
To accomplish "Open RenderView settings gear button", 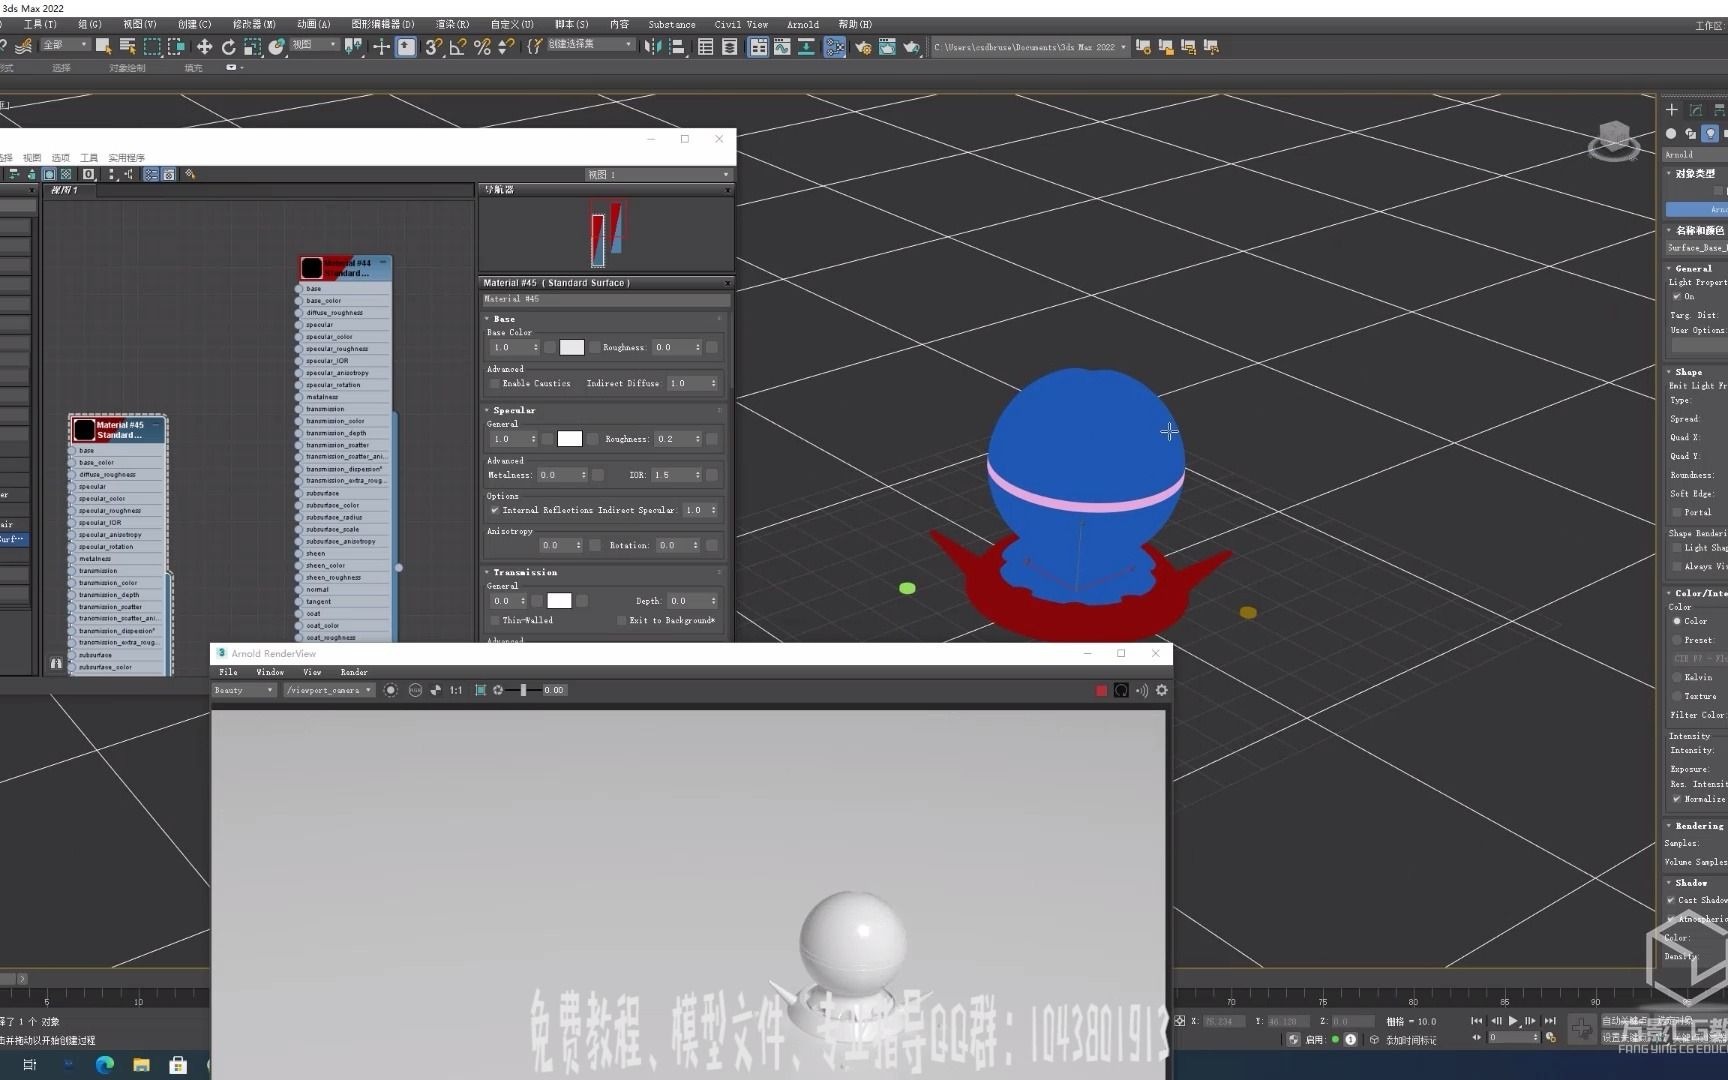I will coord(1161,690).
